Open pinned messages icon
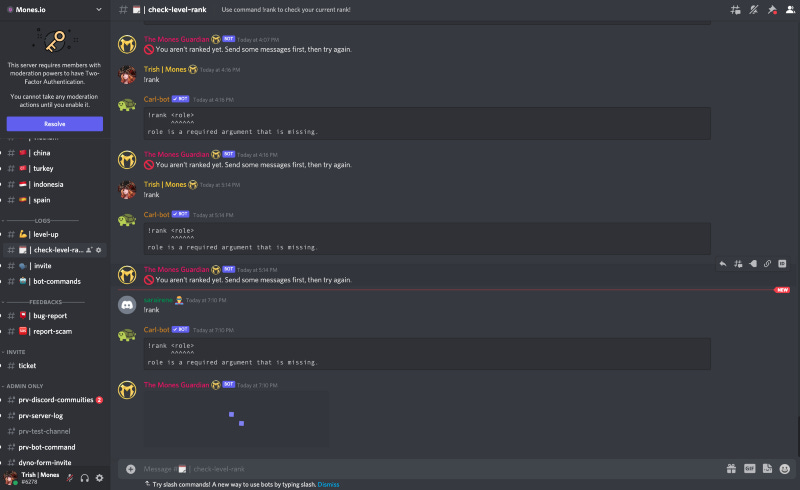 [x=772, y=10]
